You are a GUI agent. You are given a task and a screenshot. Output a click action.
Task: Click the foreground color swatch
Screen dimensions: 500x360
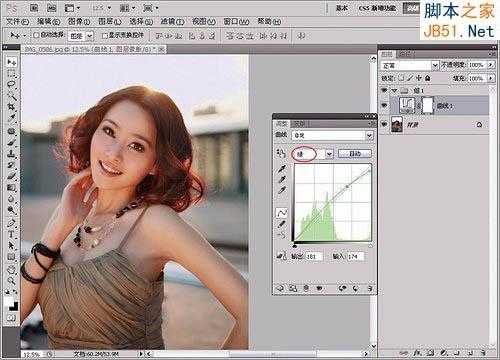tap(9, 302)
